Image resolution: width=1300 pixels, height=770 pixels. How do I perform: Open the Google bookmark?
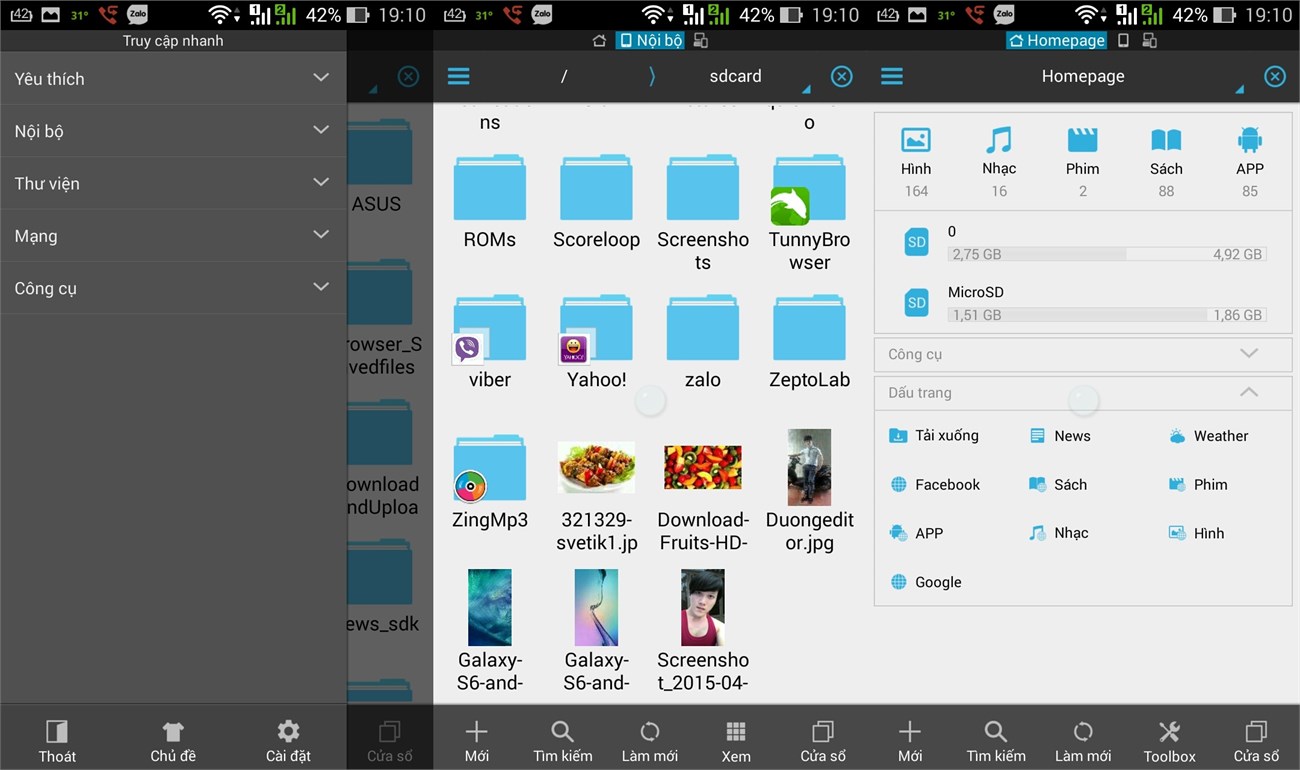(925, 581)
